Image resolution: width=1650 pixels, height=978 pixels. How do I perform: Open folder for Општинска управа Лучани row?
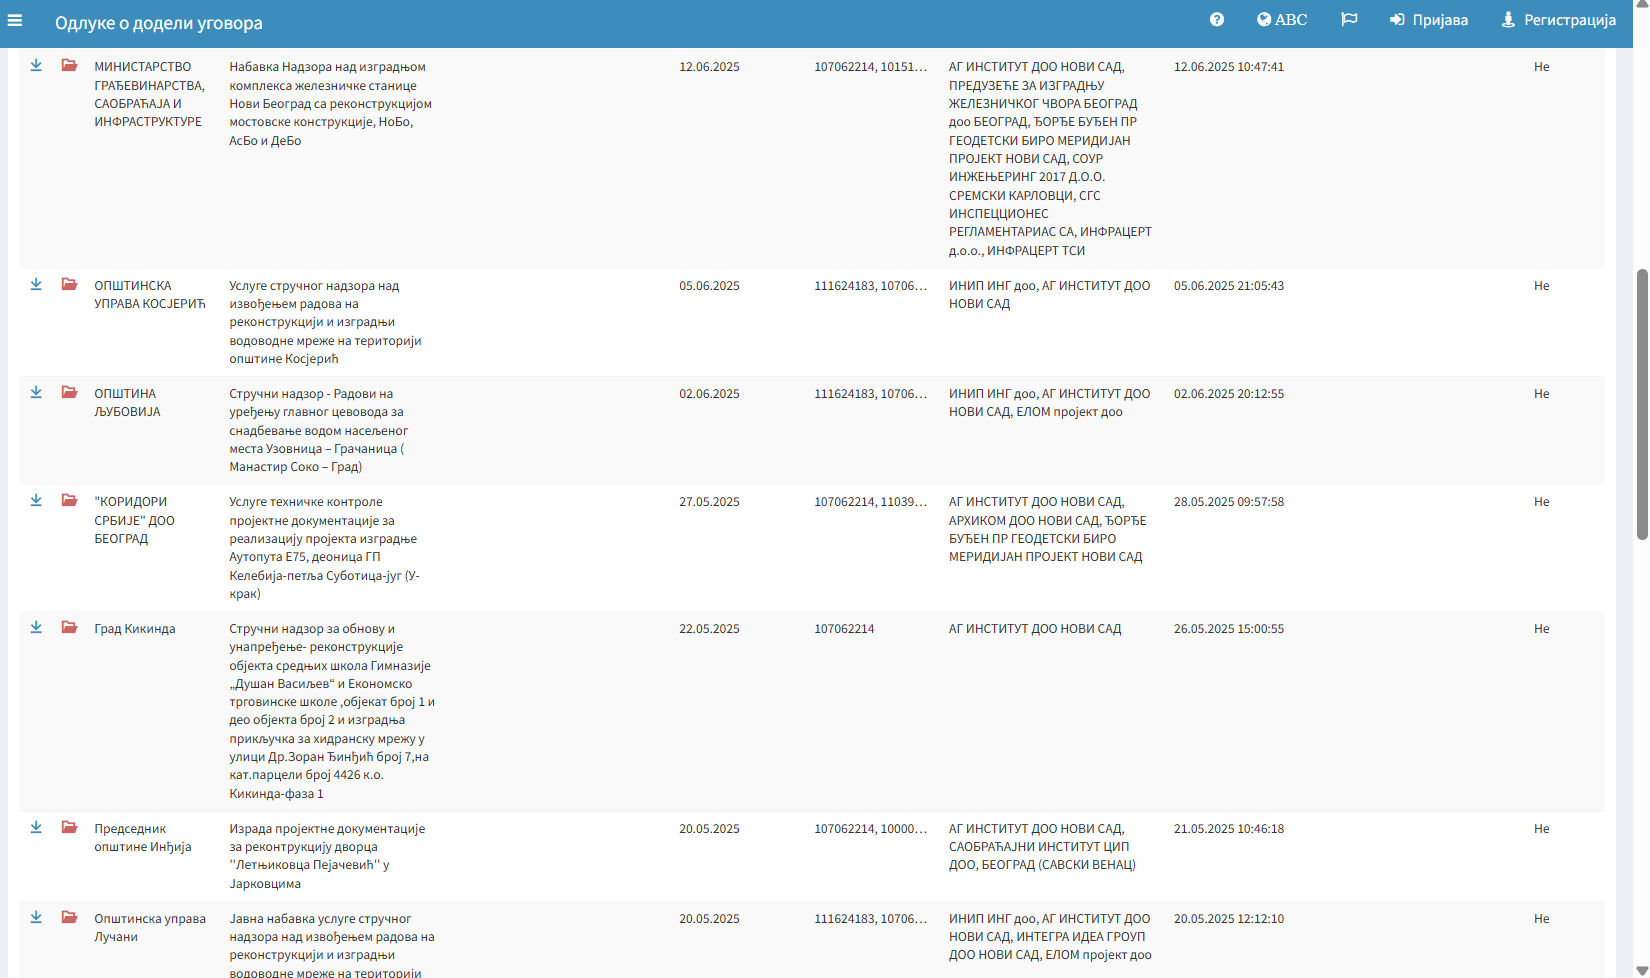(x=69, y=918)
